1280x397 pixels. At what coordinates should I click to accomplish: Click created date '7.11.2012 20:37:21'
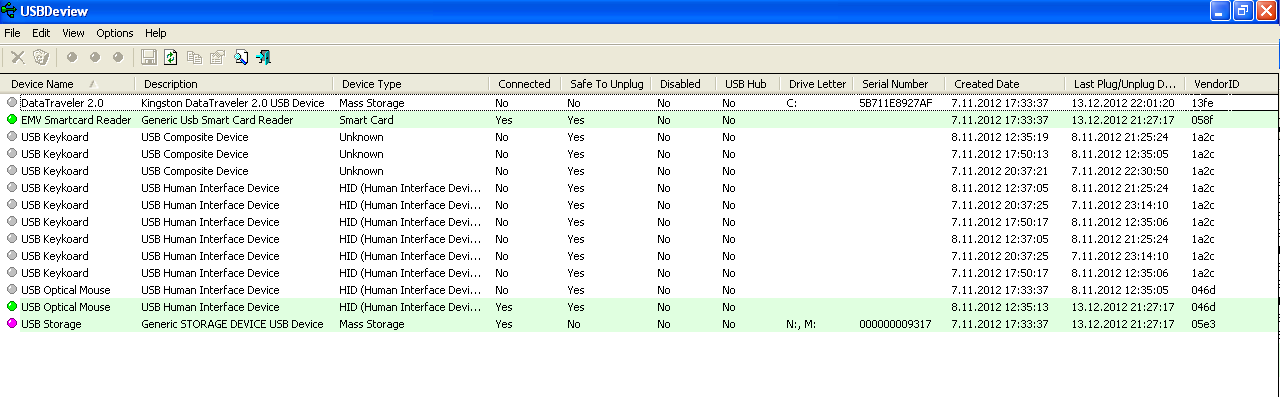(1000, 170)
